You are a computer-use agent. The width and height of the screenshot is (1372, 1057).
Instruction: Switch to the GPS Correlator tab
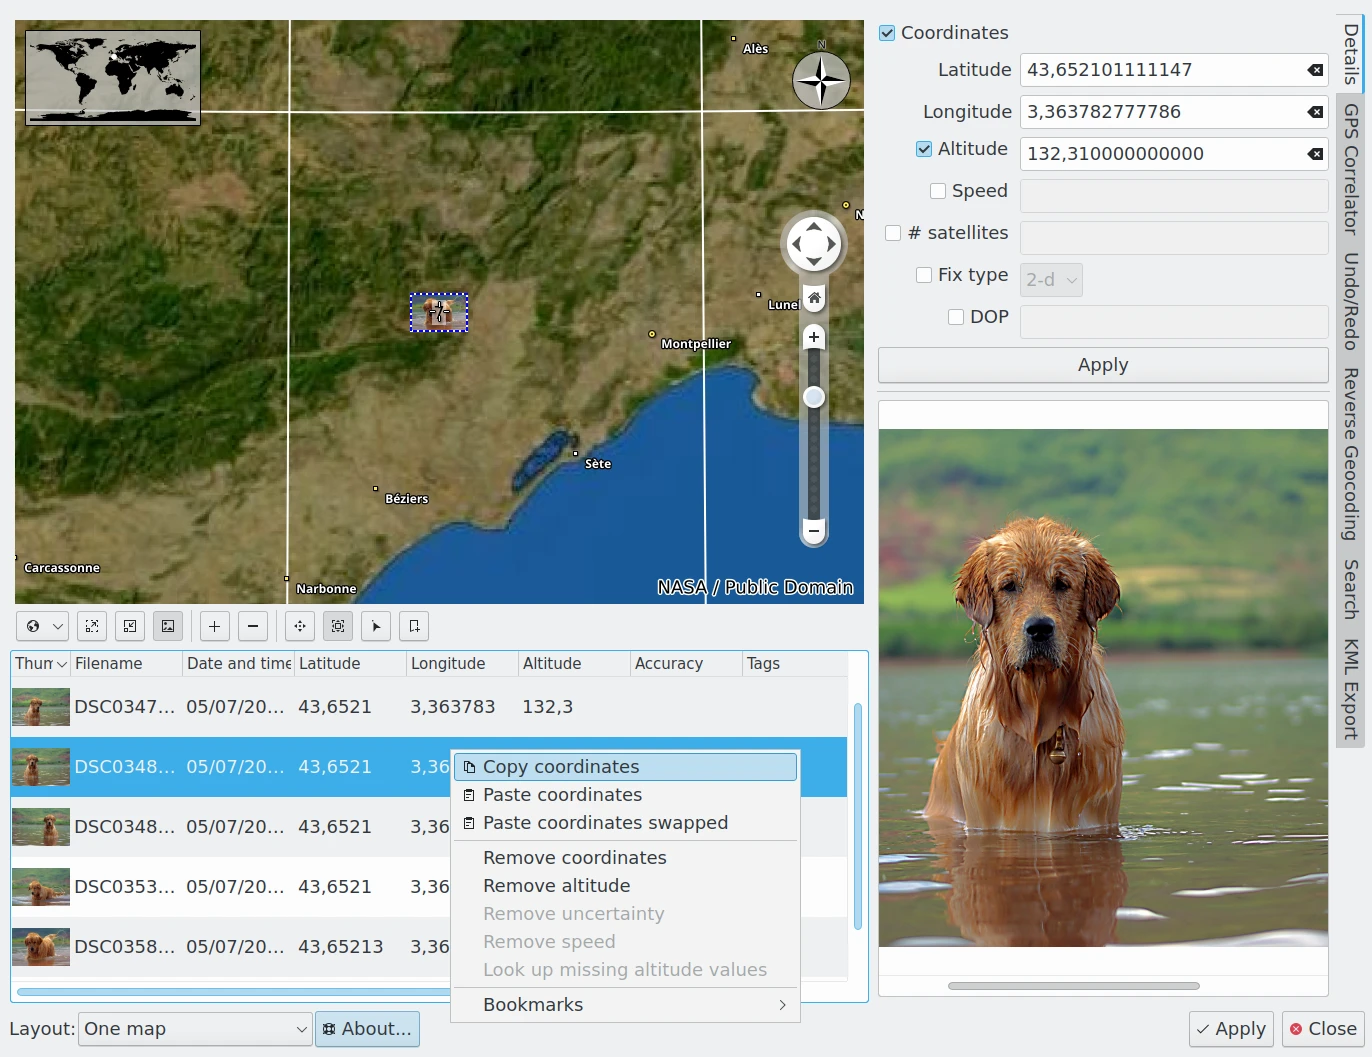click(x=1351, y=168)
